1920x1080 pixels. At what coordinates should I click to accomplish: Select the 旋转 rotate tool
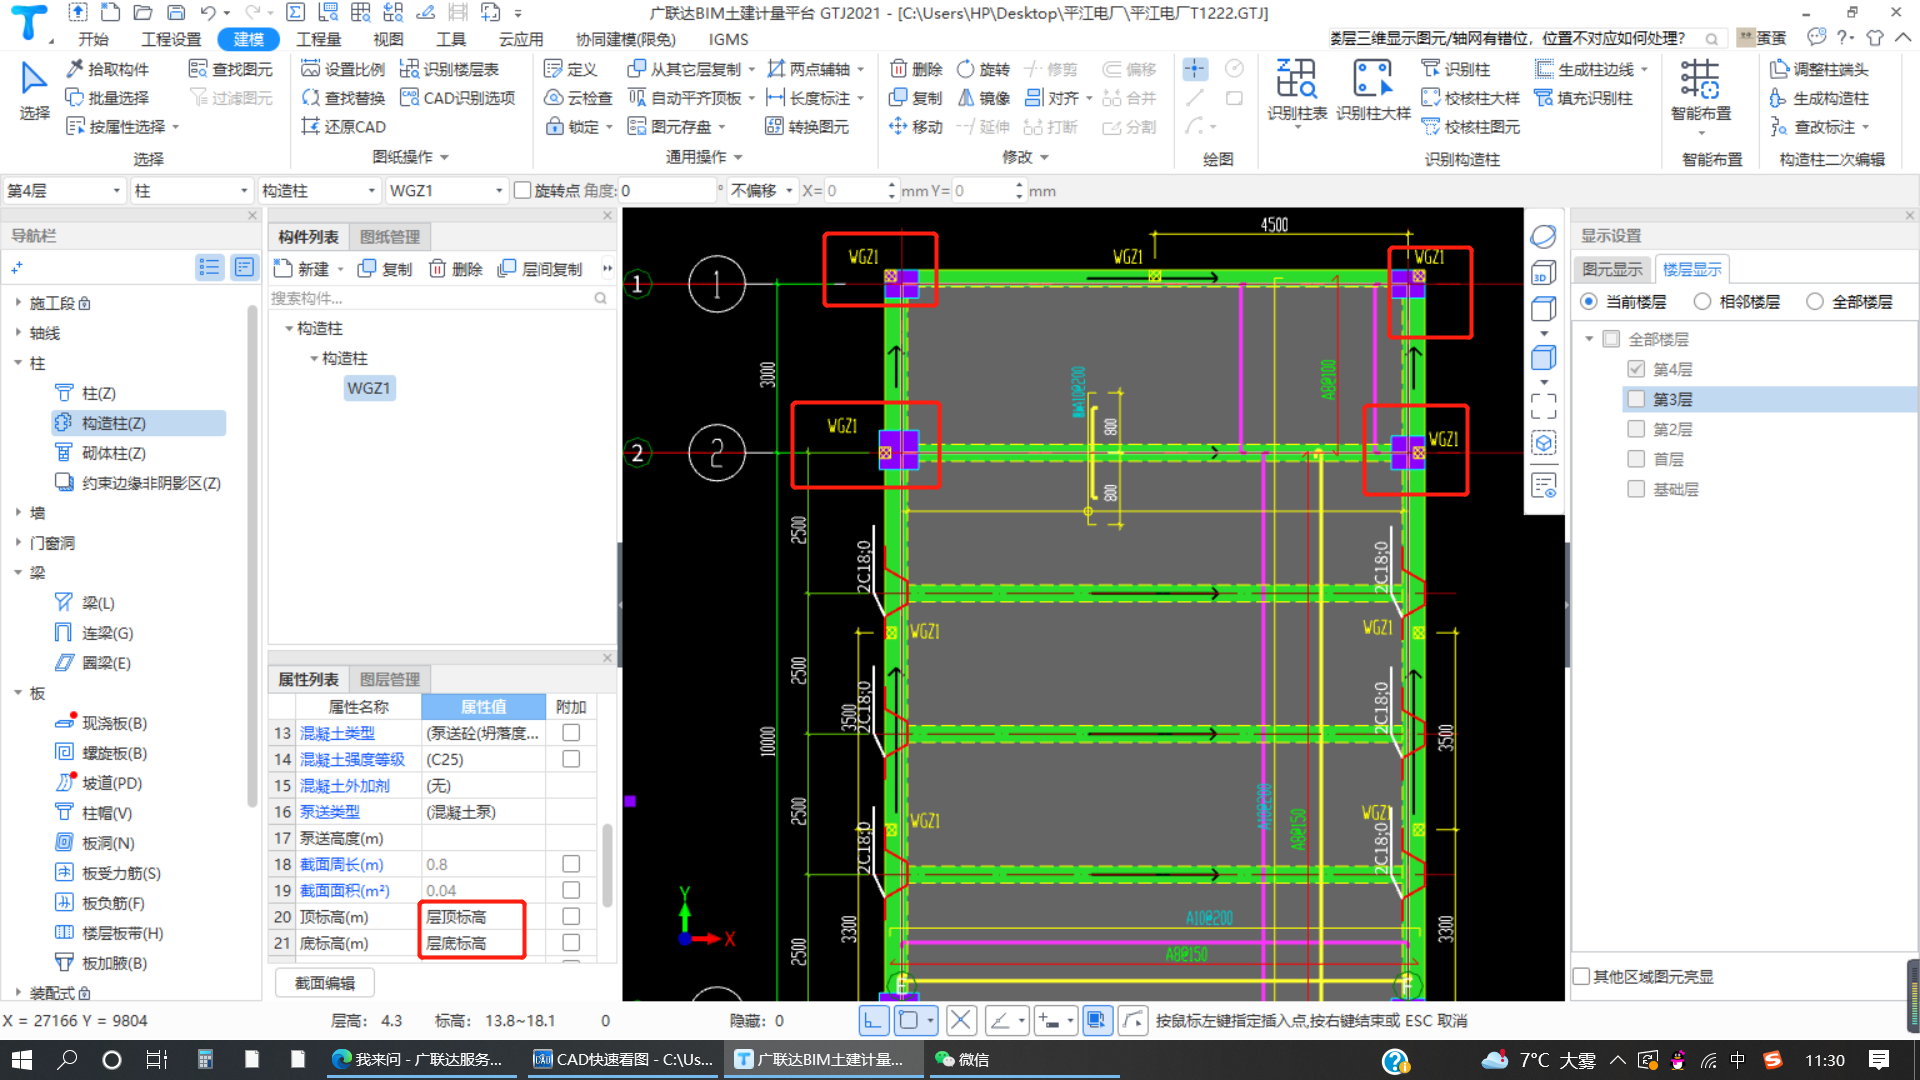[x=984, y=69]
